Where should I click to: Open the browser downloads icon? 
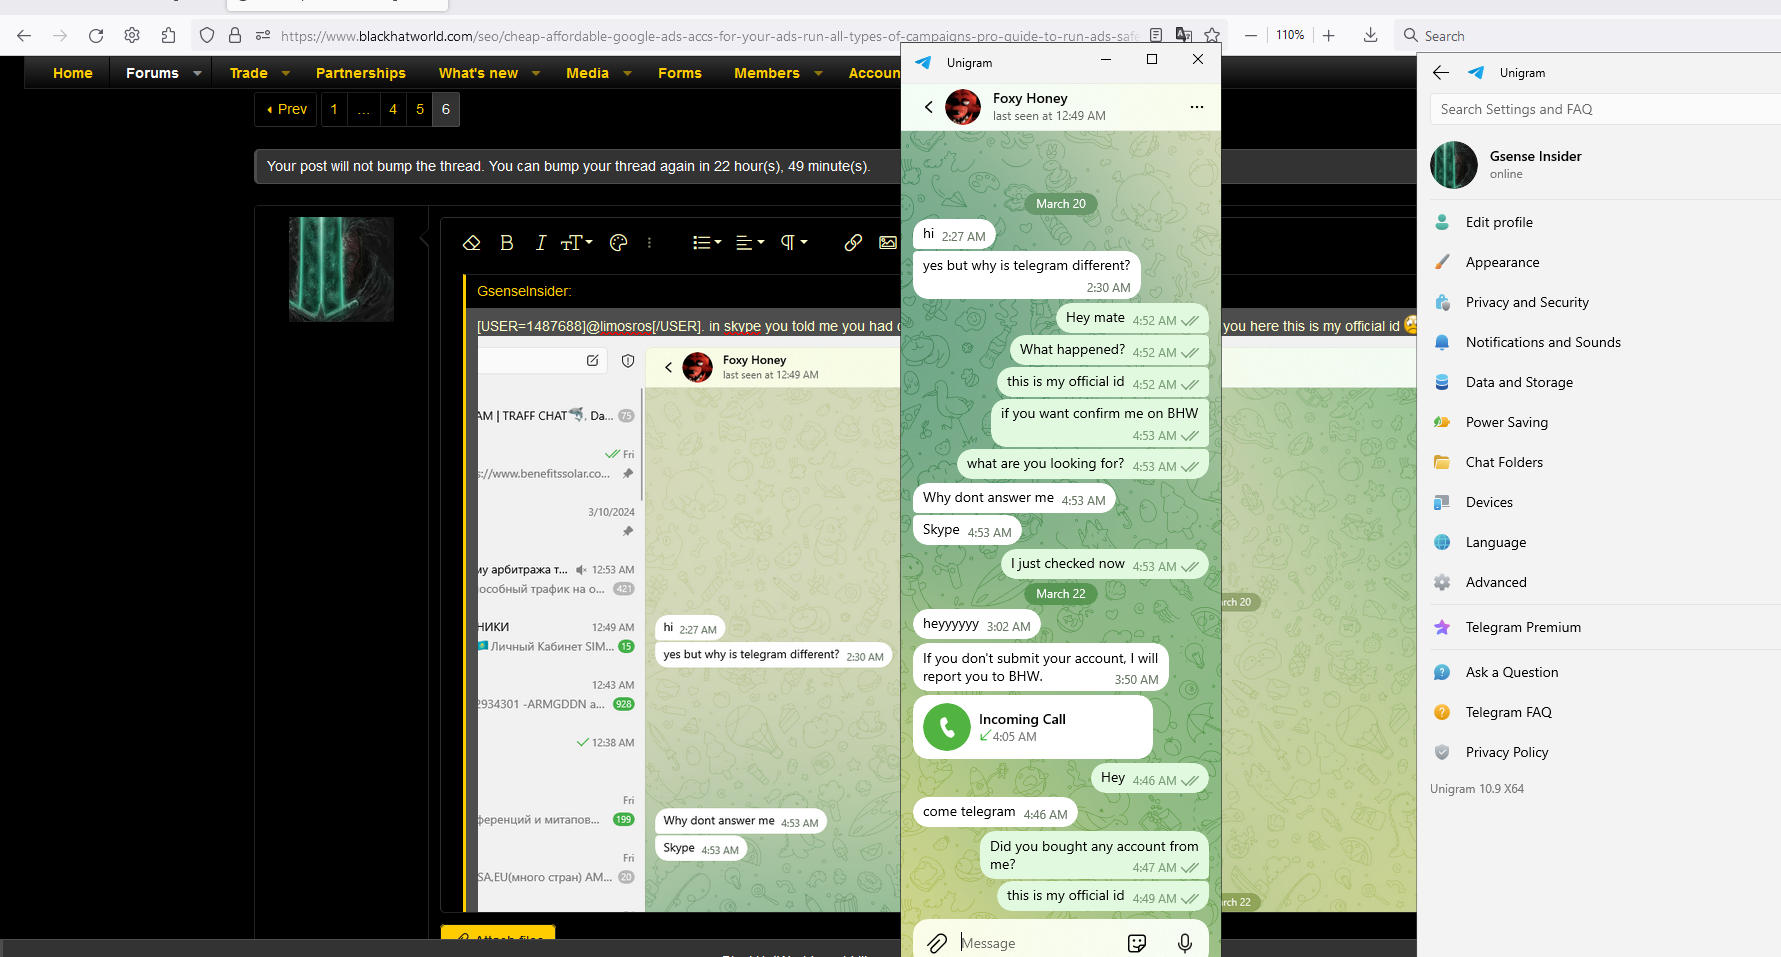(x=1371, y=35)
